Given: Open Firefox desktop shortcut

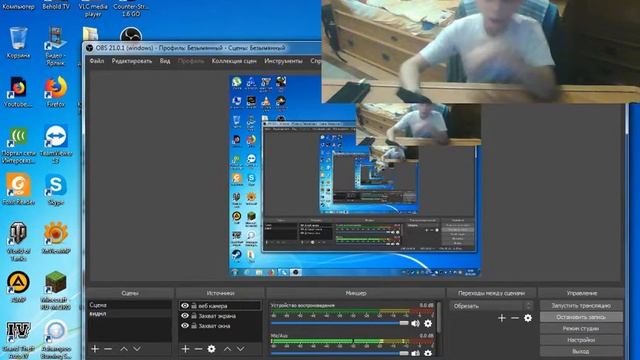Looking at the screenshot, I should click(56, 91).
